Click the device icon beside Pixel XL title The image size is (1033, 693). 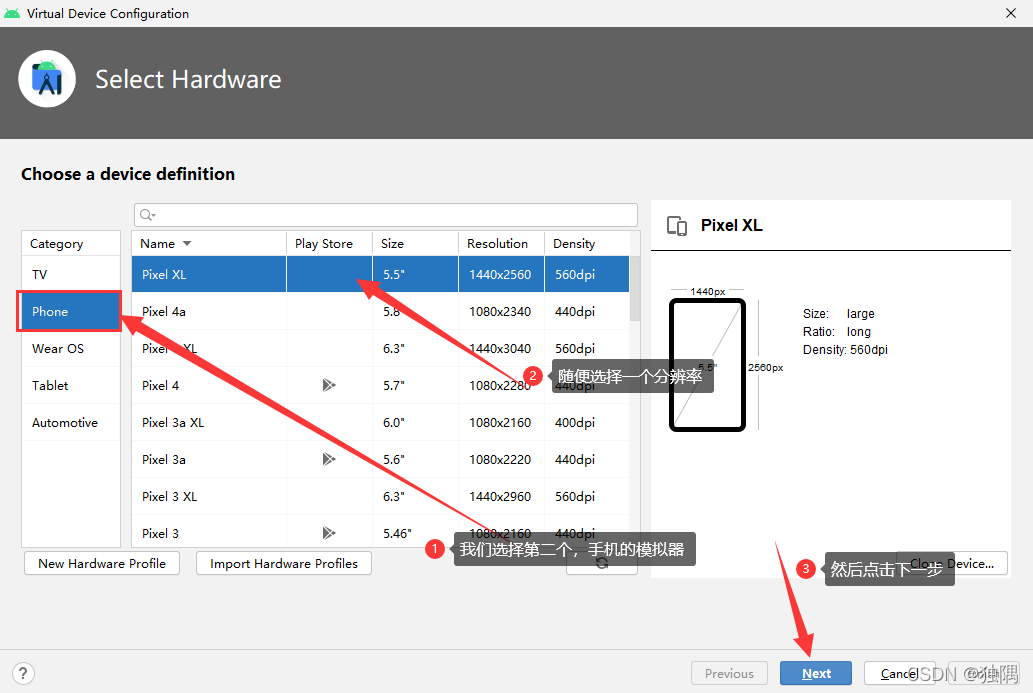coord(677,226)
